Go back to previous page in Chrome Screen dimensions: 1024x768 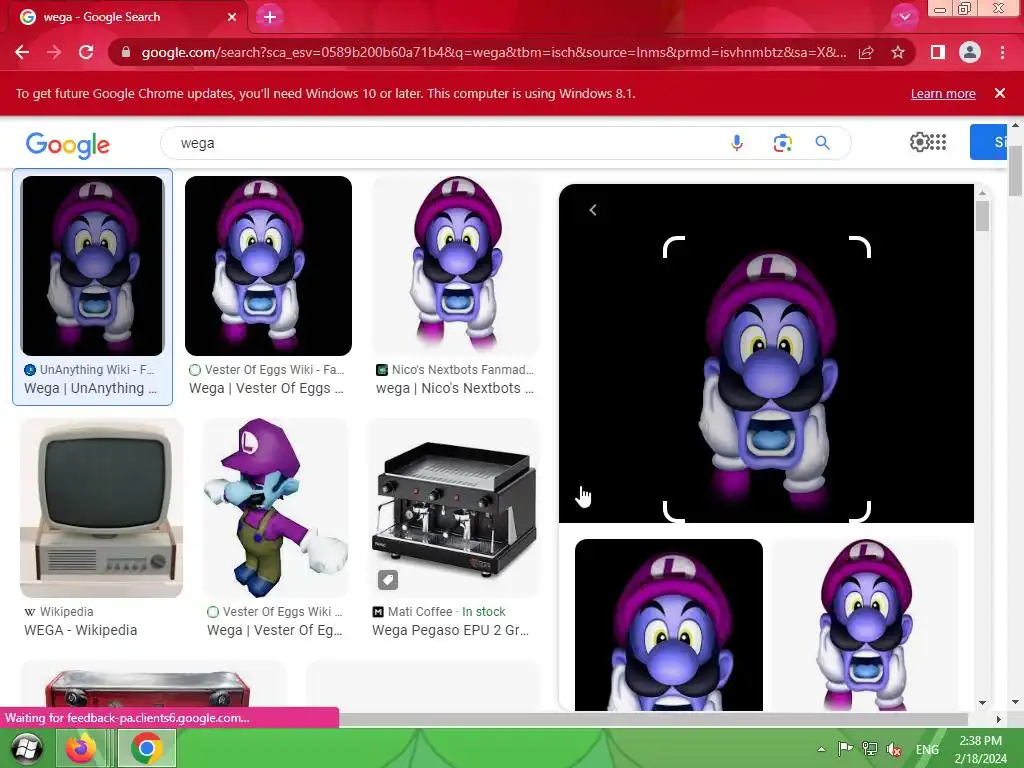tap(22, 52)
